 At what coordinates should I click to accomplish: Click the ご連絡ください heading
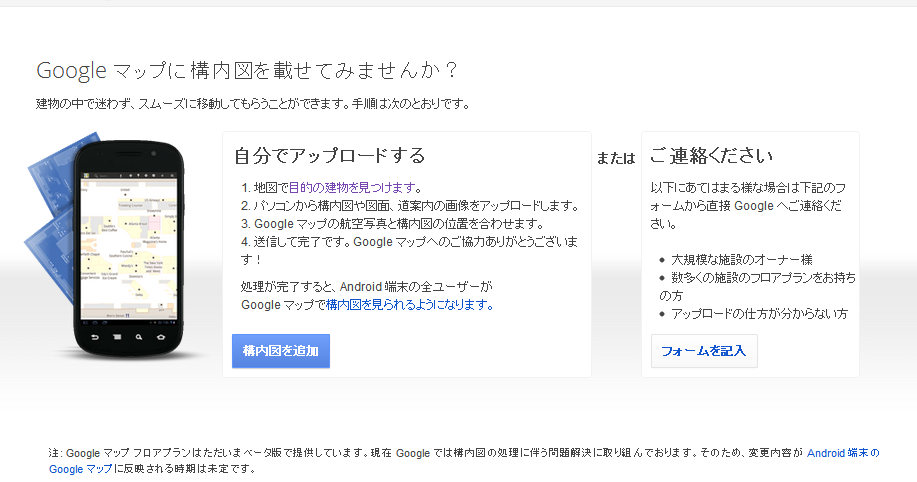pyautogui.click(x=711, y=156)
